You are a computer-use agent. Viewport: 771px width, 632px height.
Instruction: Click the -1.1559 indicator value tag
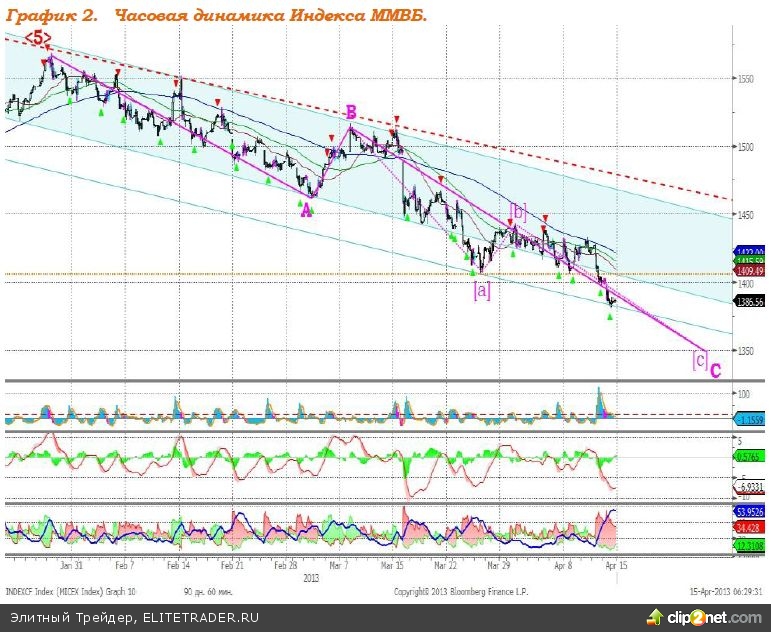750,421
